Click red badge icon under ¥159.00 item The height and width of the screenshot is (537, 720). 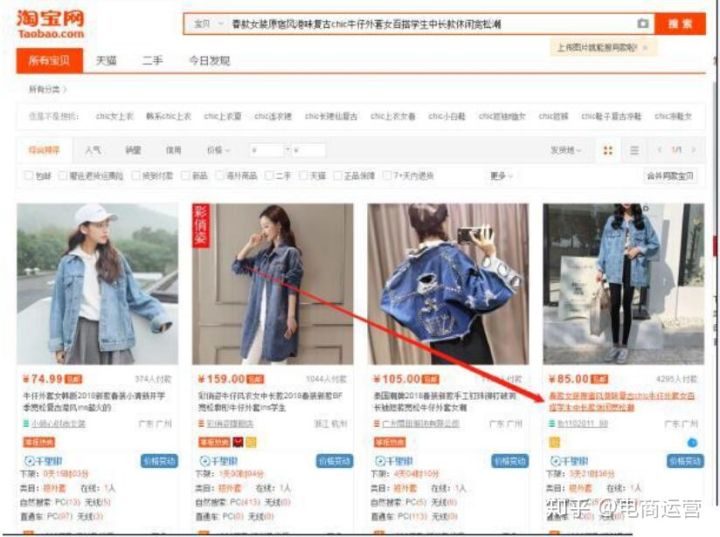click(238, 442)
